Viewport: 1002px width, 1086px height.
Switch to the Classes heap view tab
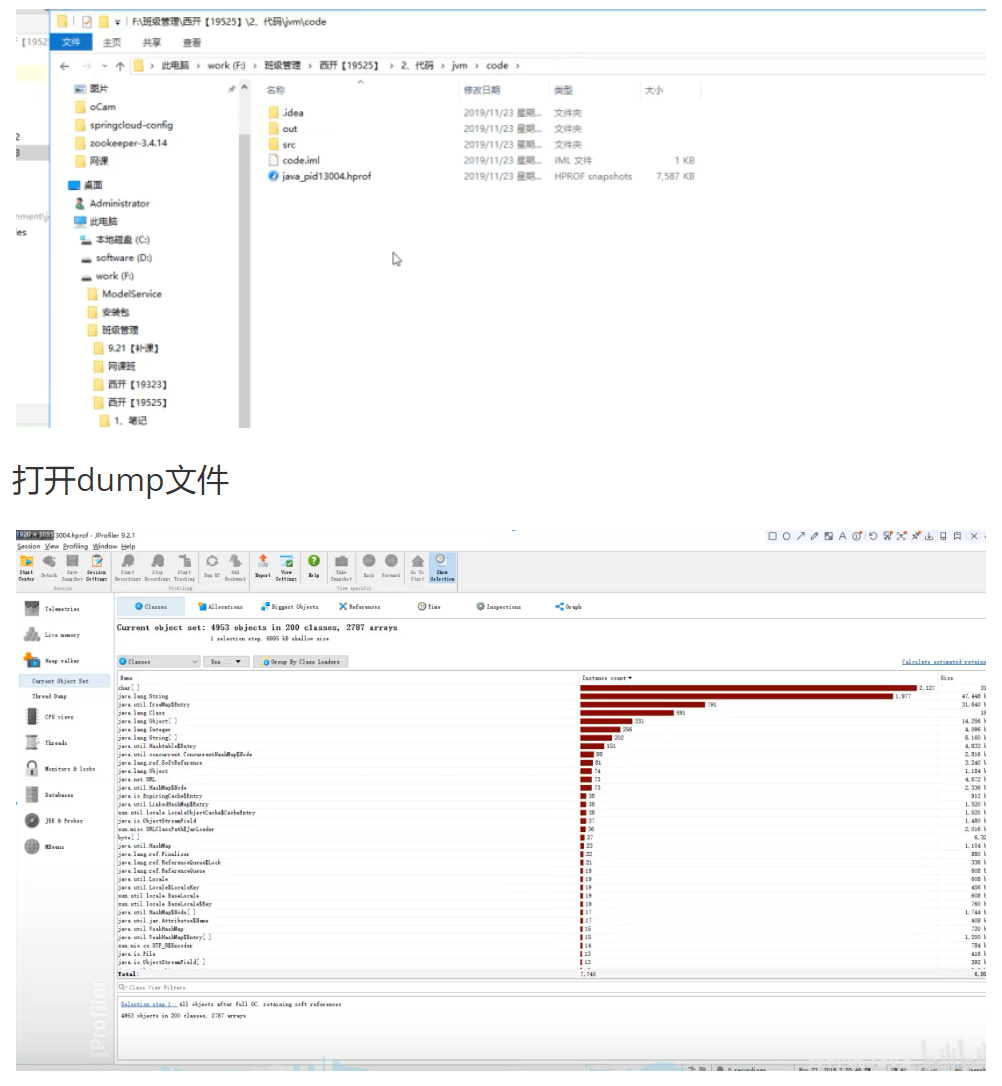151,607
